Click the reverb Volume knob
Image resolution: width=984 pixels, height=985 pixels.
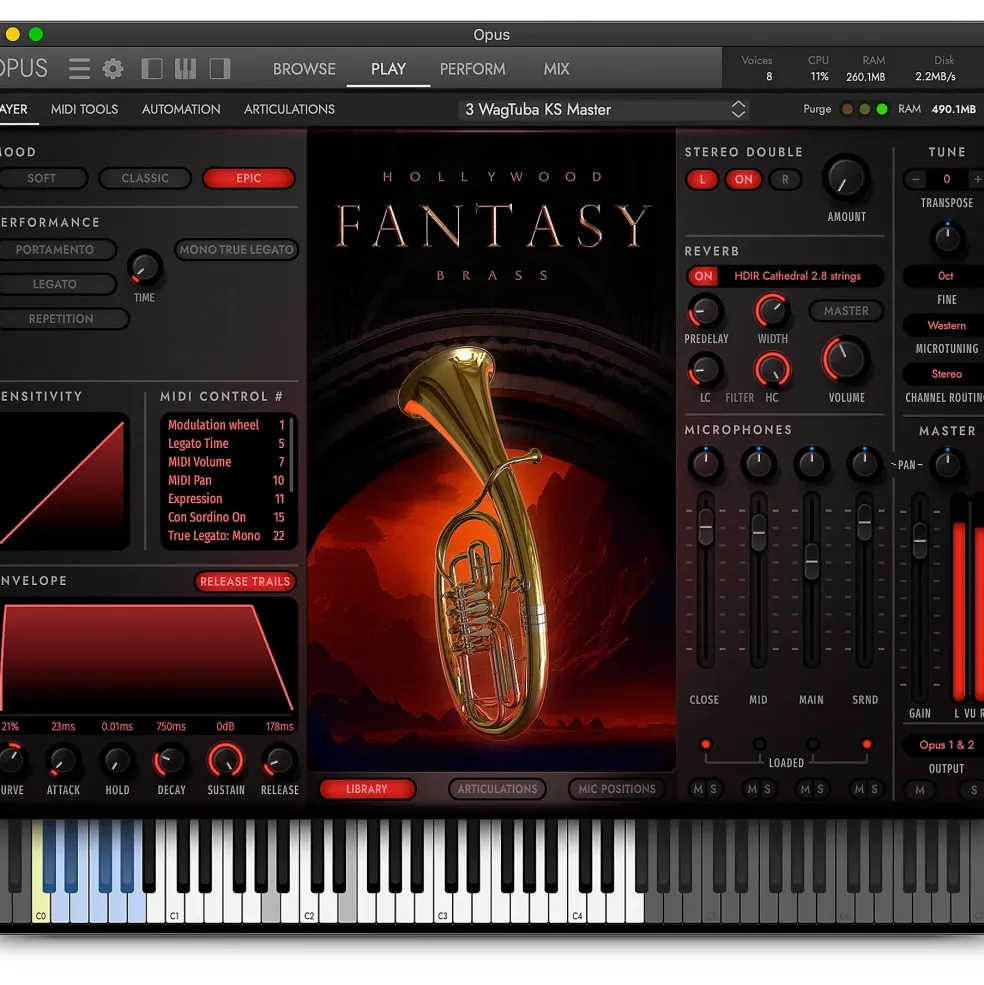pos(846,360)
